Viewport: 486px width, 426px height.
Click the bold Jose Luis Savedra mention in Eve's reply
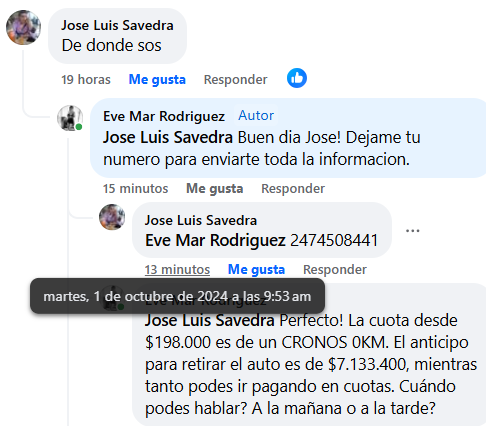168,137
